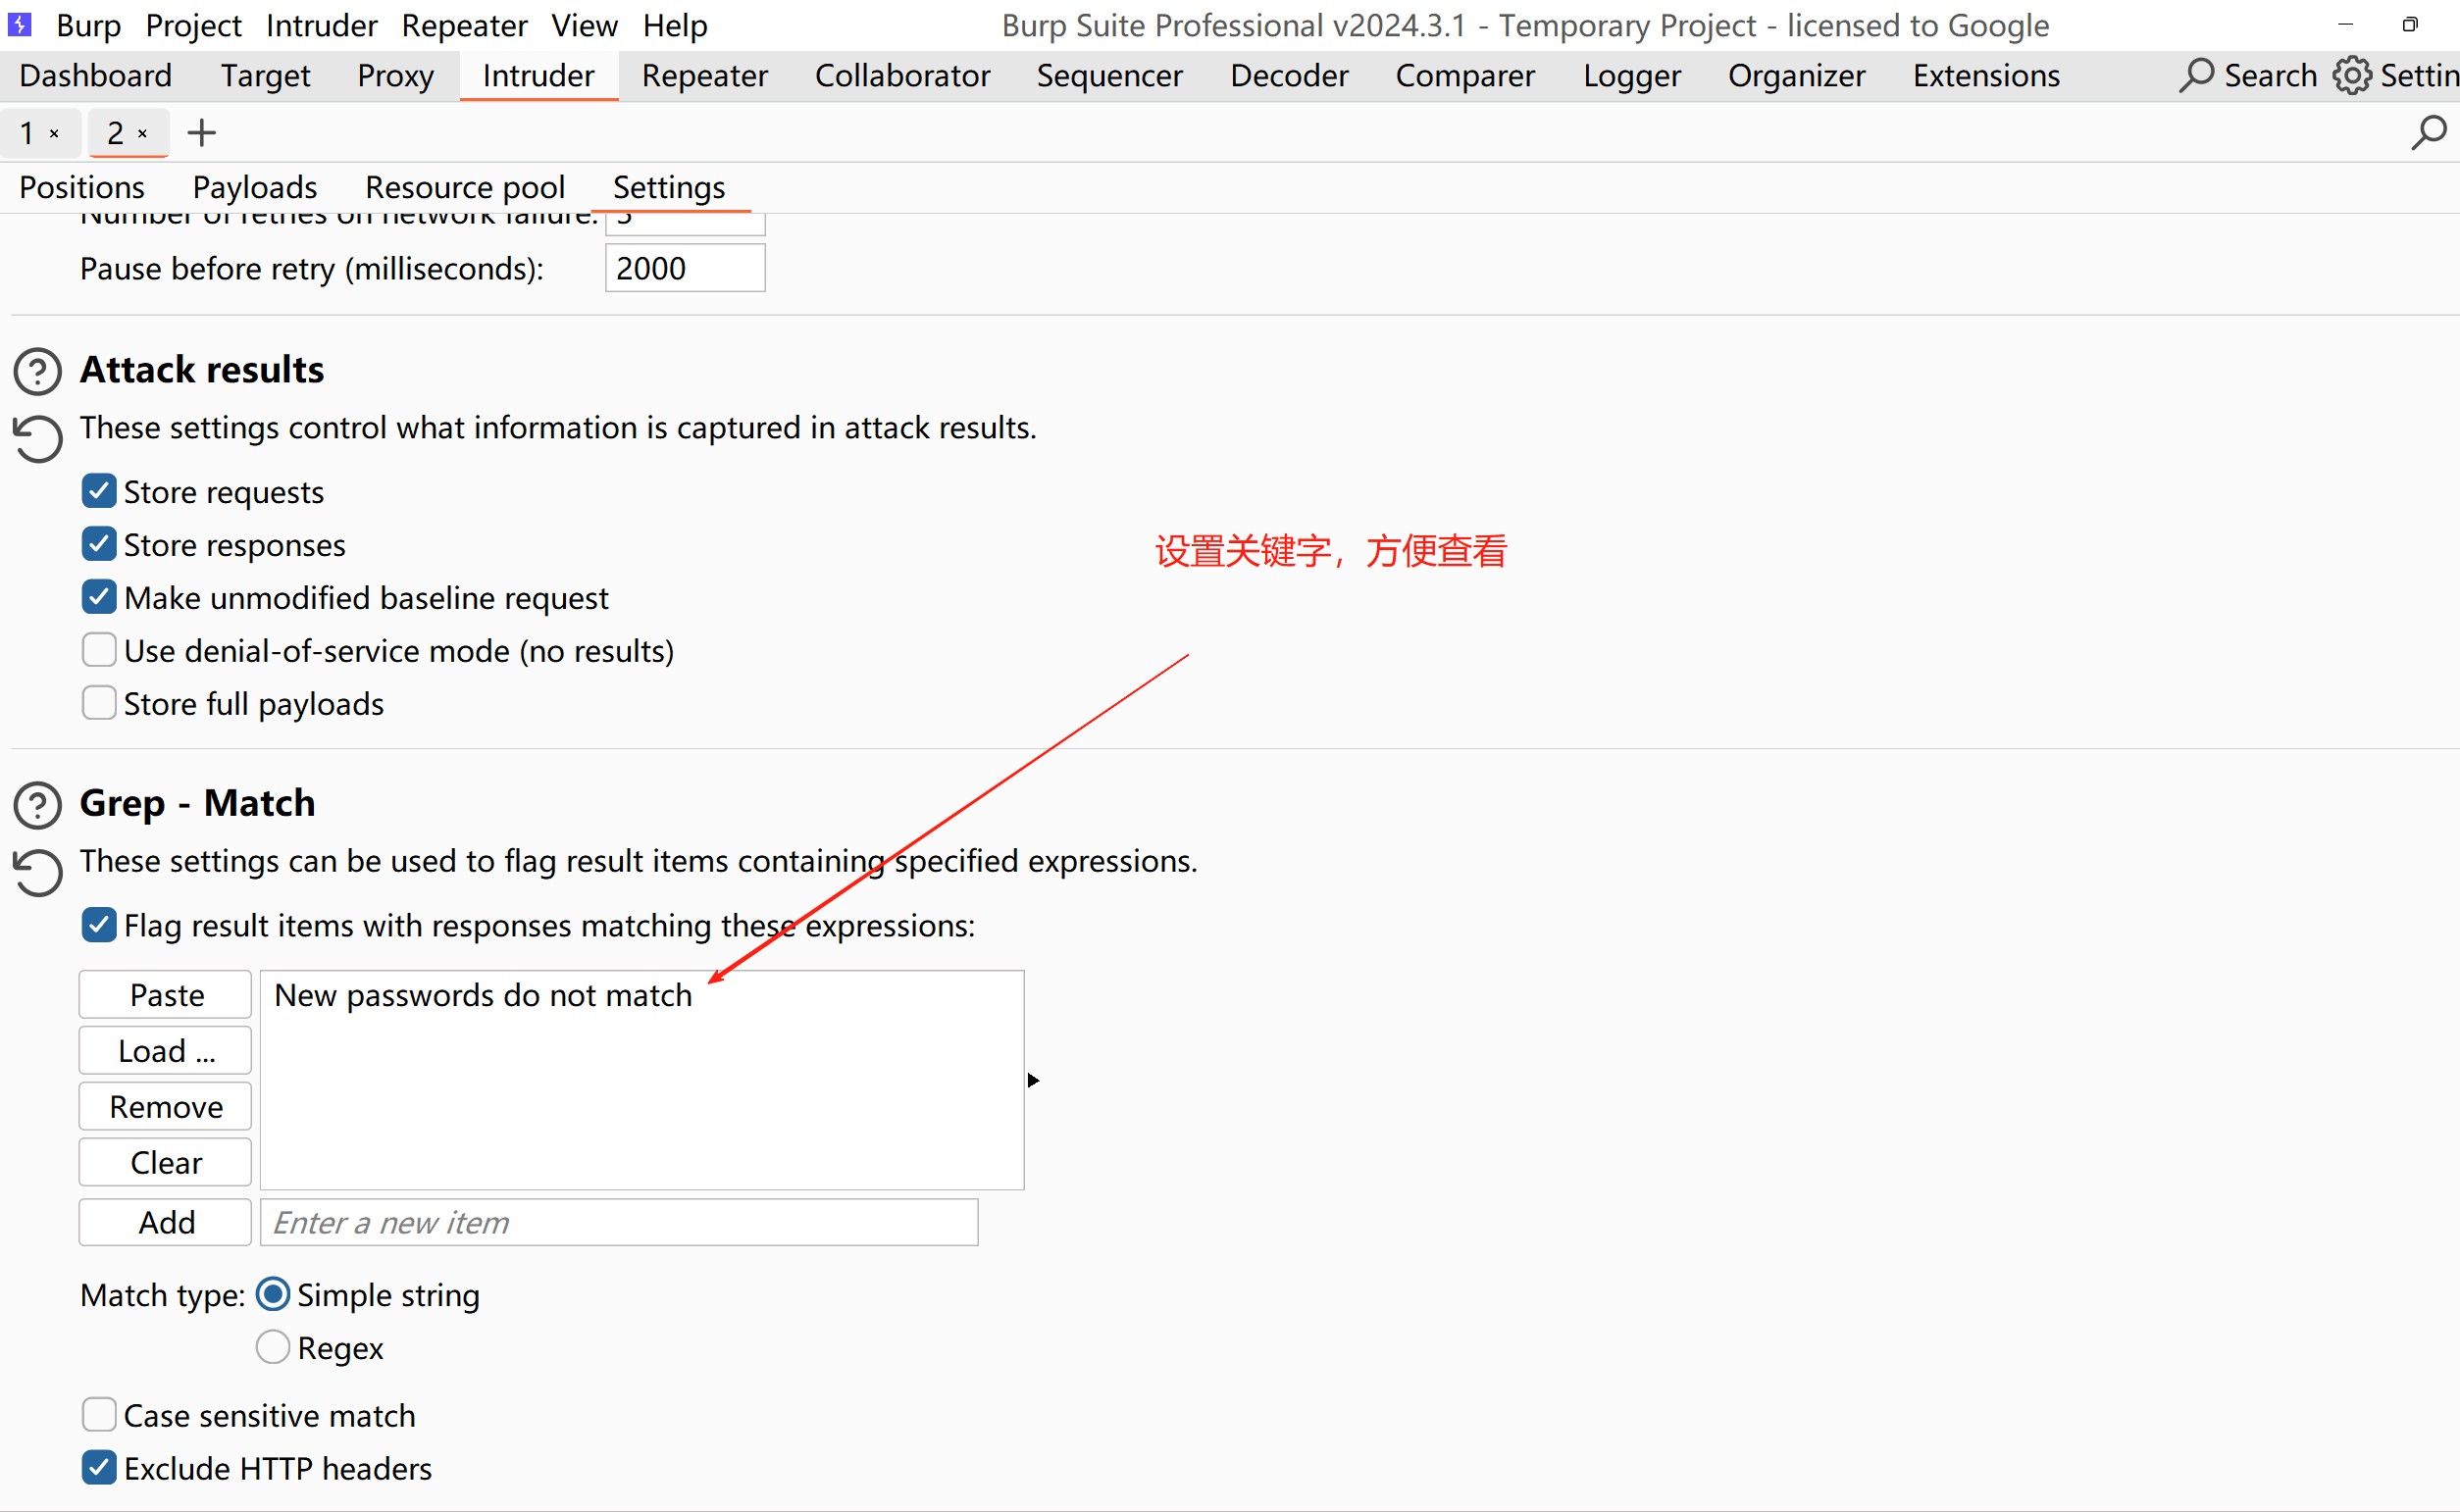This screenshot has width=2460, height=1512.
Task: Click the Search magnifier in top bar
Action: (2196, 76)
